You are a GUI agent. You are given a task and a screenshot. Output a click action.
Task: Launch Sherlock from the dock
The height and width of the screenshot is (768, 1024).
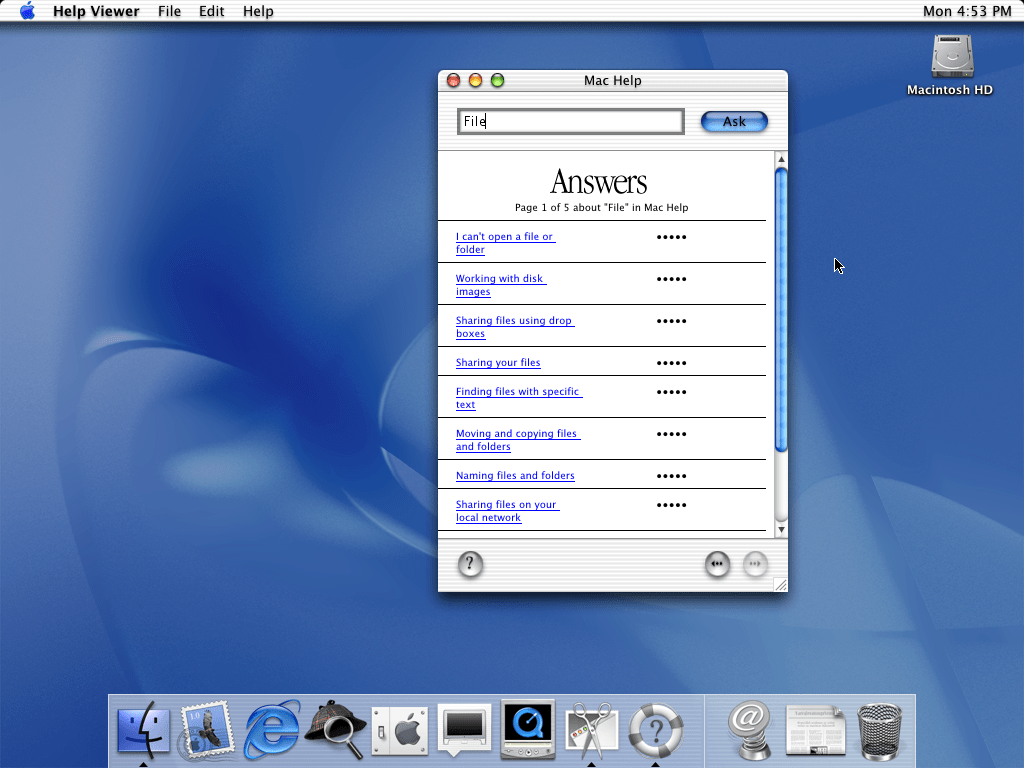[335, 729]
